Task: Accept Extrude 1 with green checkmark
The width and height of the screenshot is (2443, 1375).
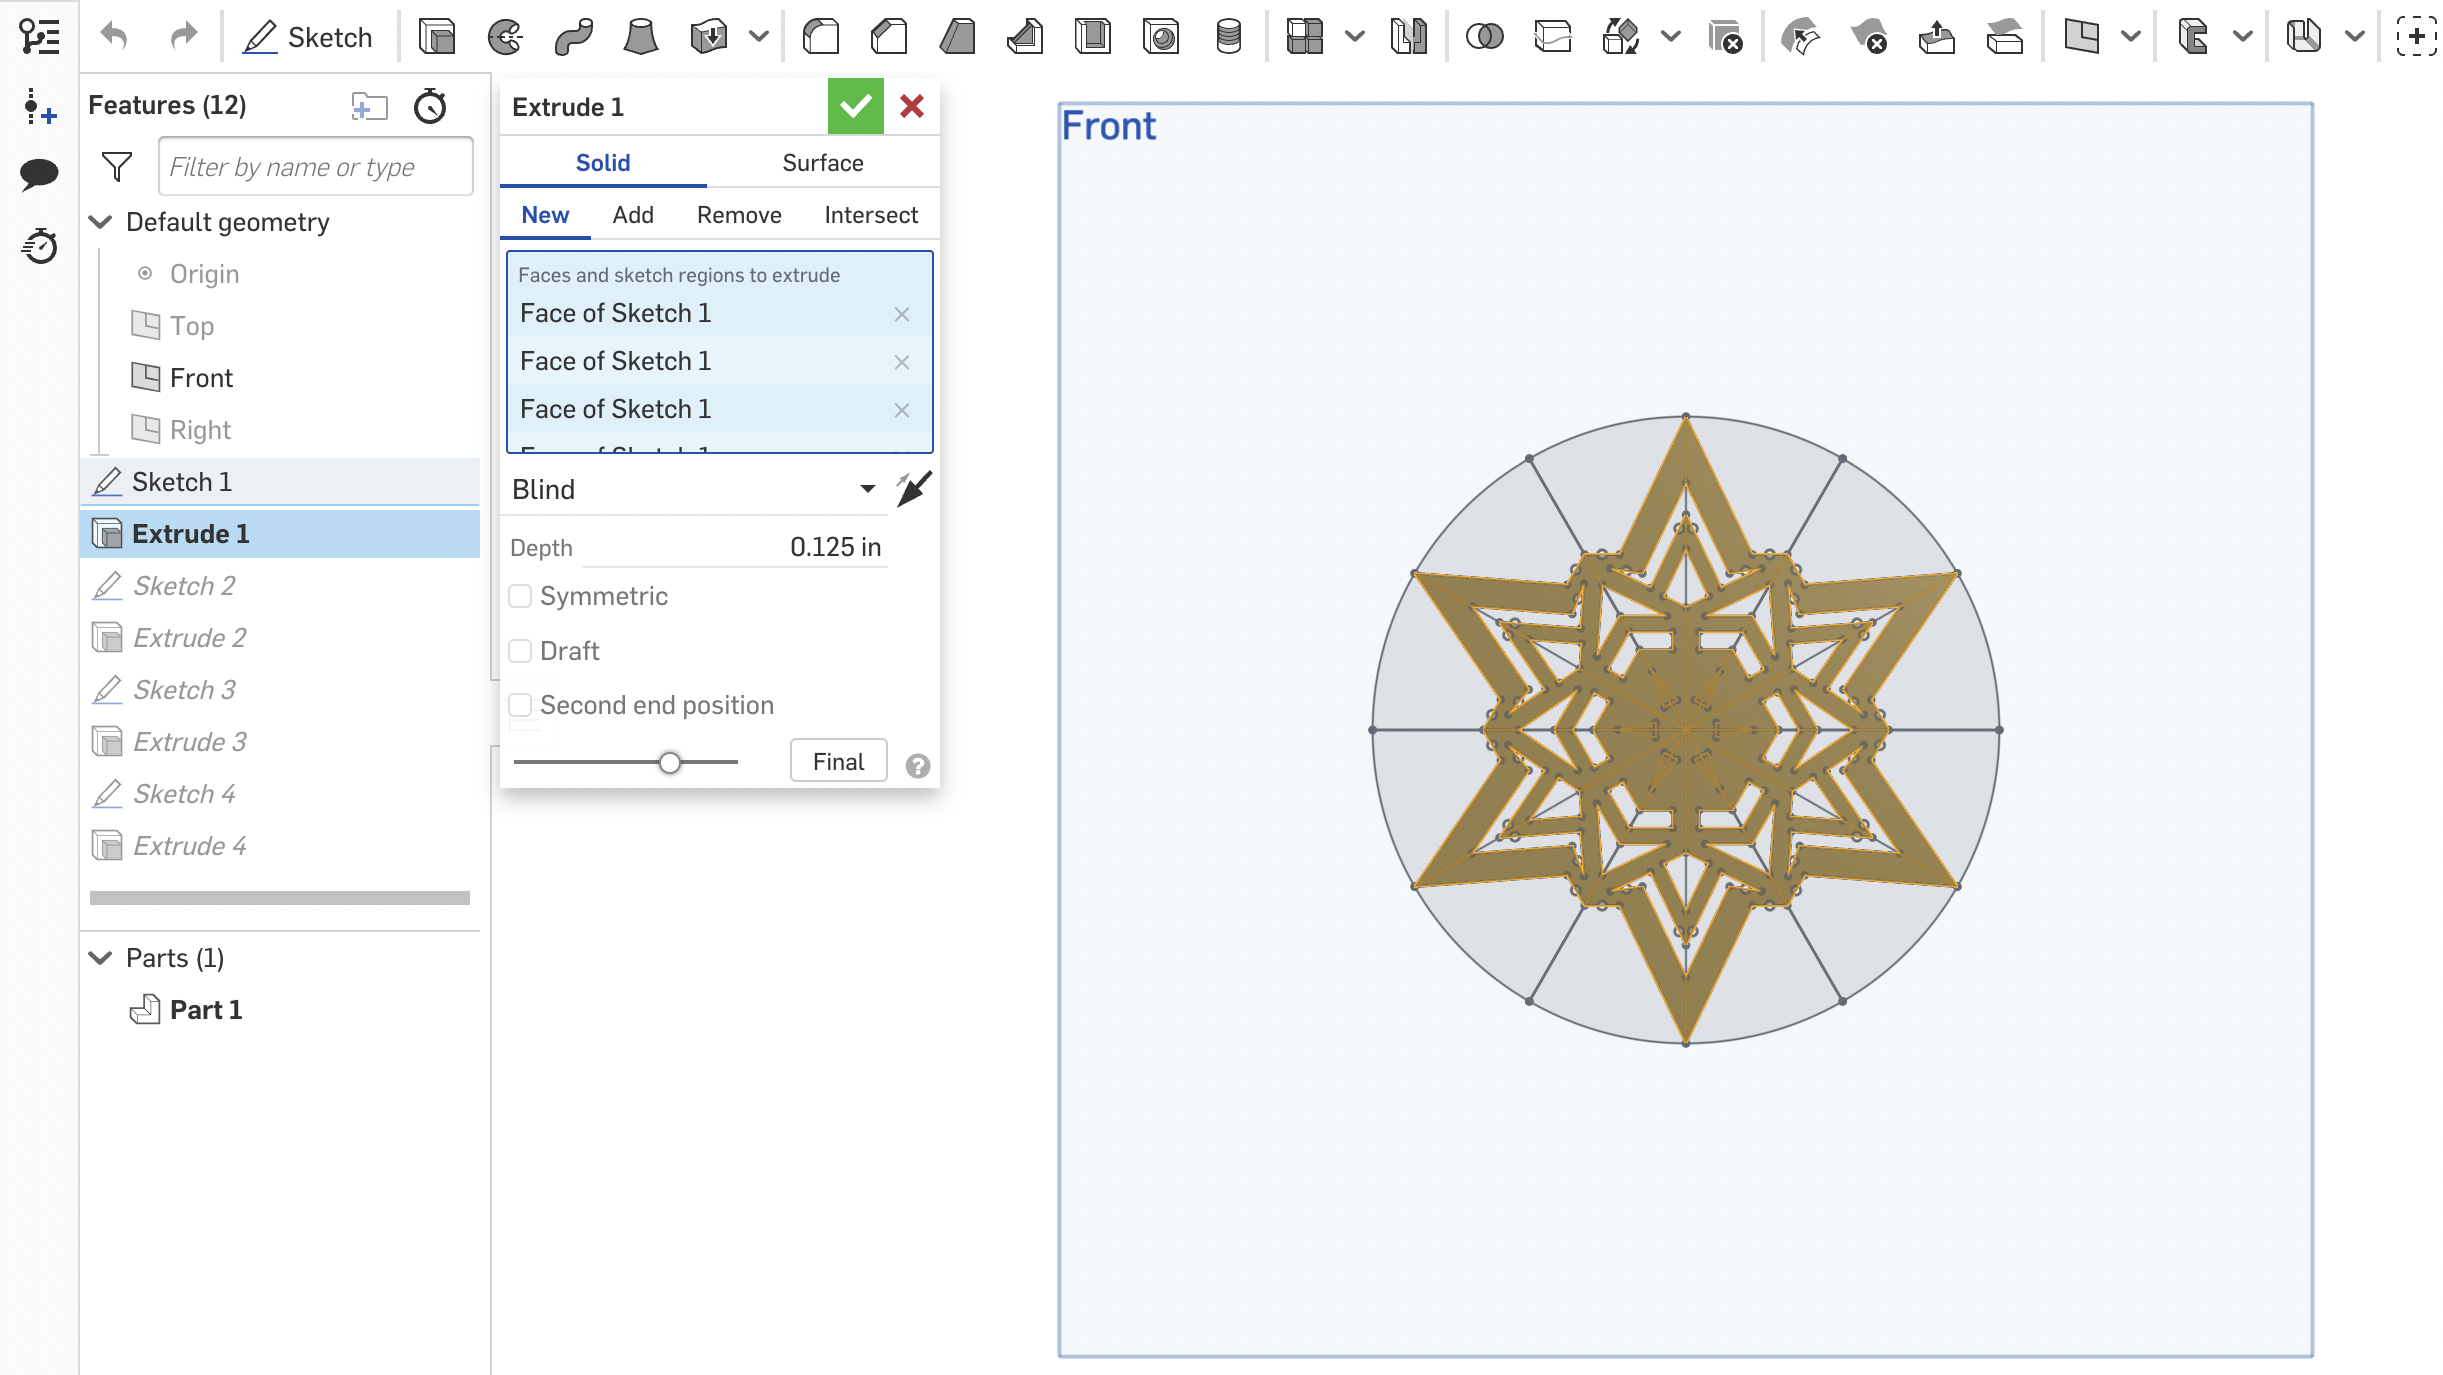Action: 855,106
